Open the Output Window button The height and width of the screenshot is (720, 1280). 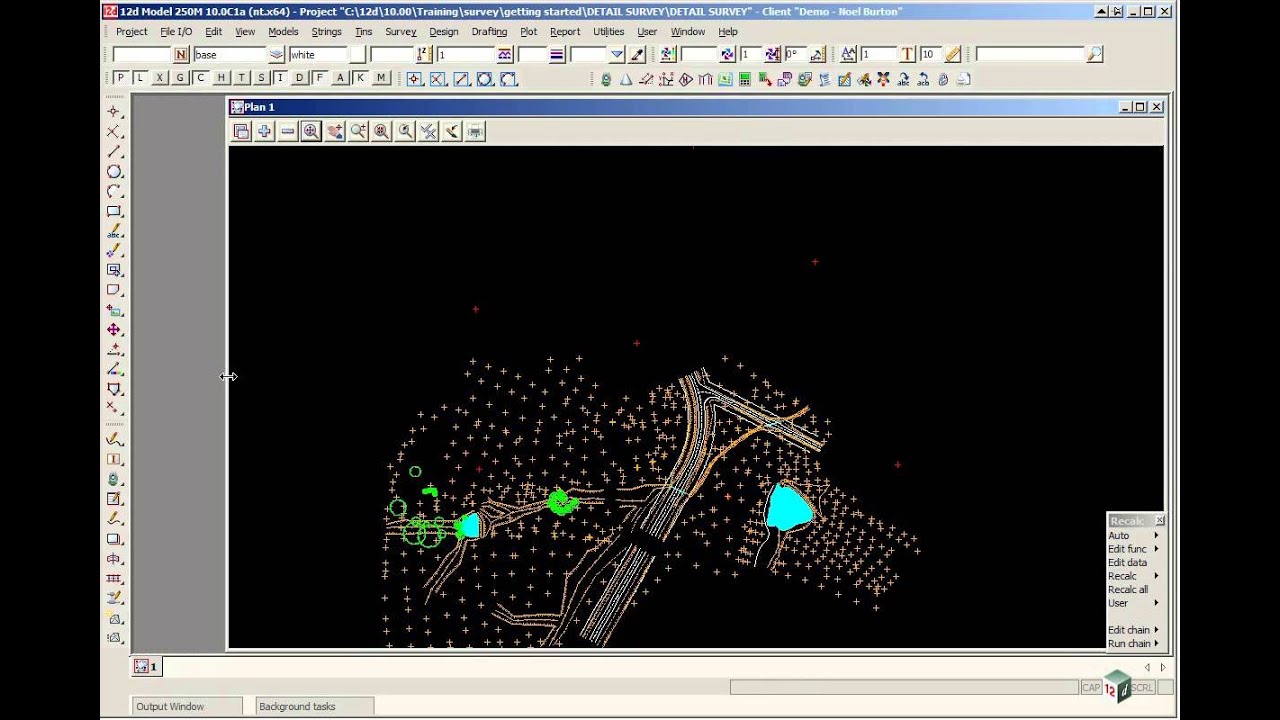[x=187, y=706]
